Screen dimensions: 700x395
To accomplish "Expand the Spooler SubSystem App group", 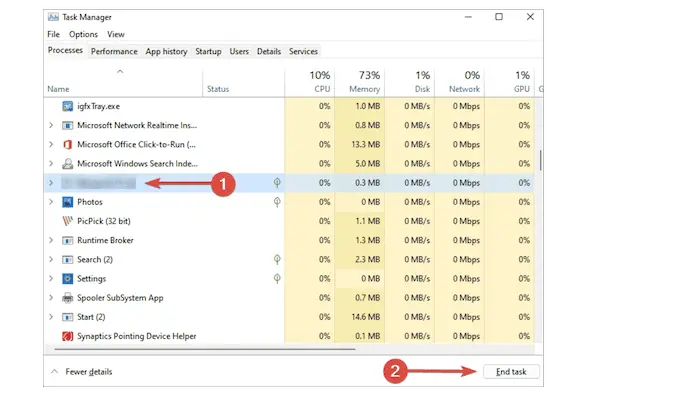I will pos(51,298).
